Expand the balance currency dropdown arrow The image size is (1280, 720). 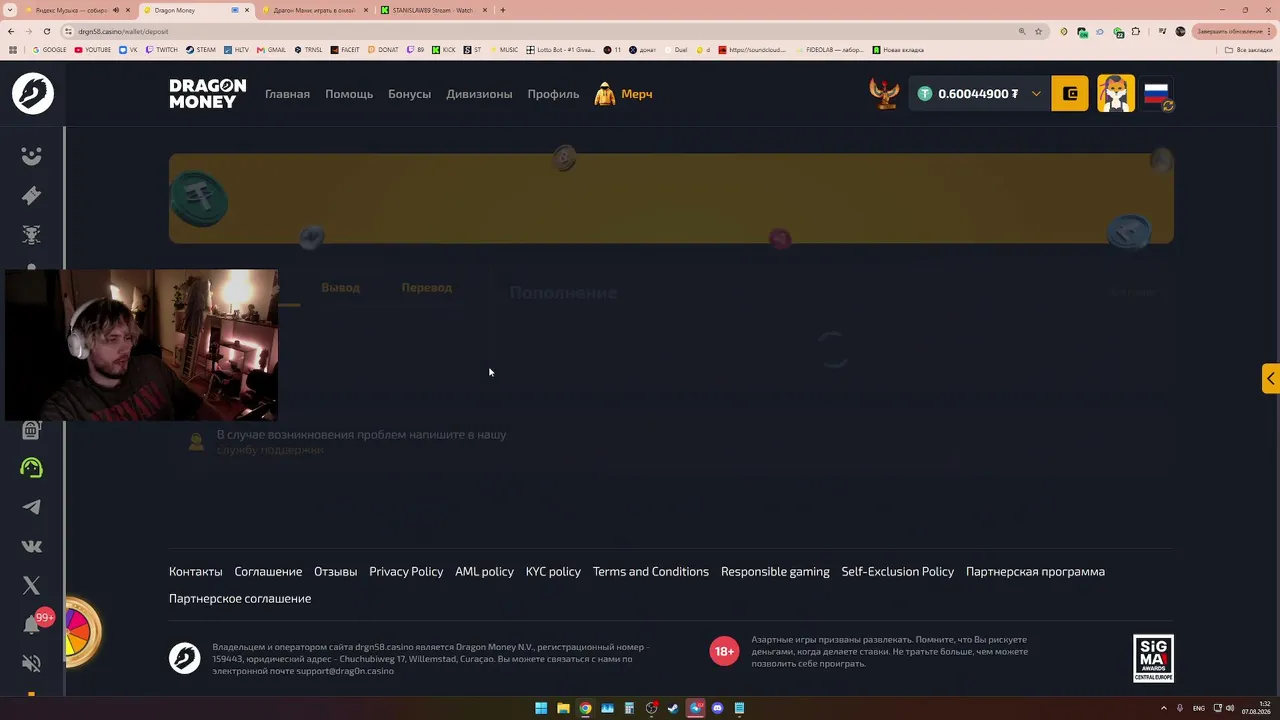[x=1036, y=94]
